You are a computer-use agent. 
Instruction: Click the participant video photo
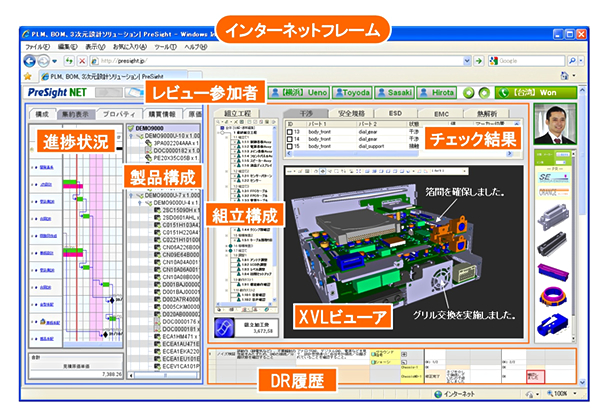555,124
